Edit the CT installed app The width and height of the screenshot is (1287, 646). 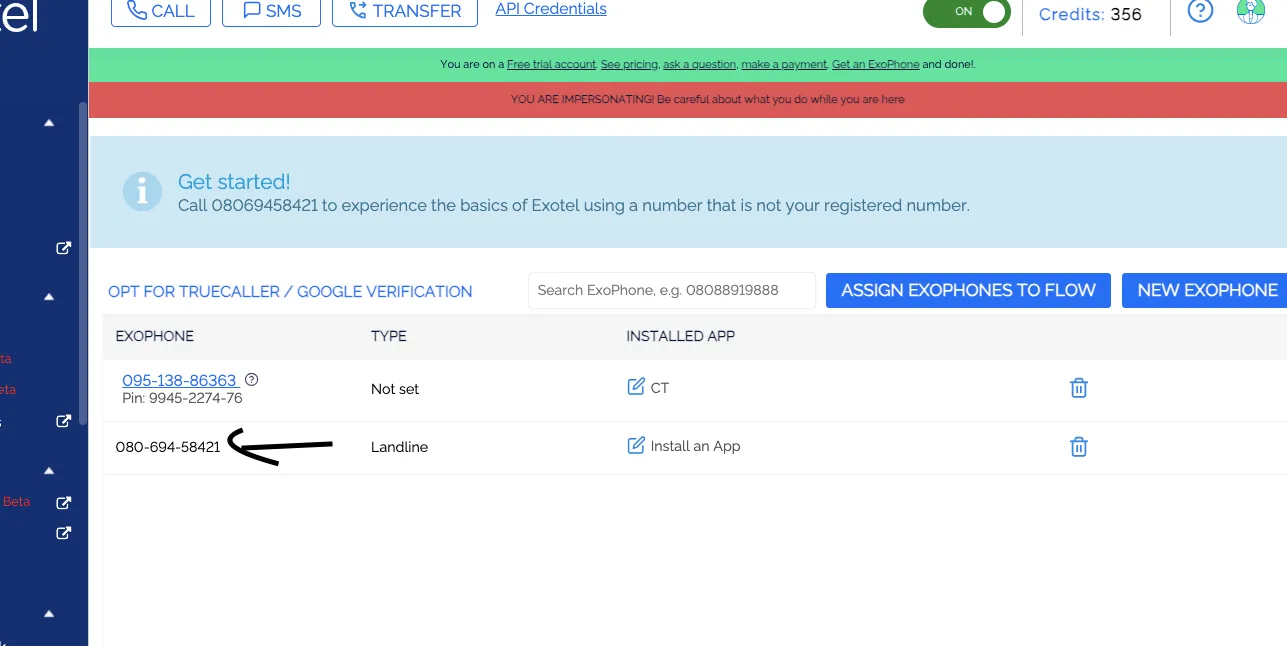636,387
